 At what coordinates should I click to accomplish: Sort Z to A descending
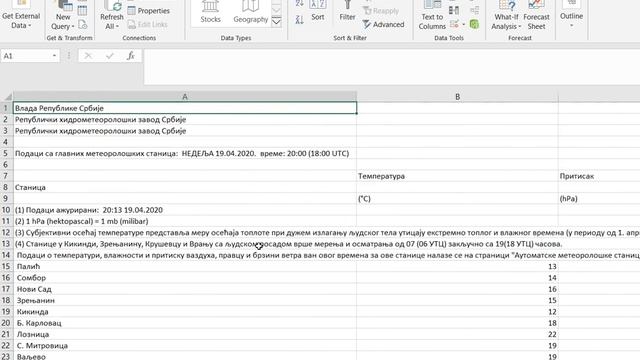tap(299, 20)
